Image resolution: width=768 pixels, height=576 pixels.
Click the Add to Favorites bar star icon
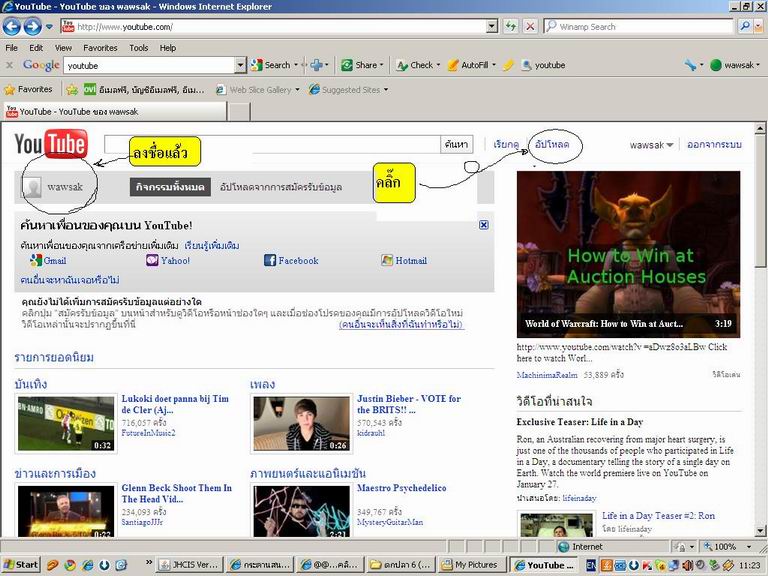pyautogui.click(x=72, y=89)
